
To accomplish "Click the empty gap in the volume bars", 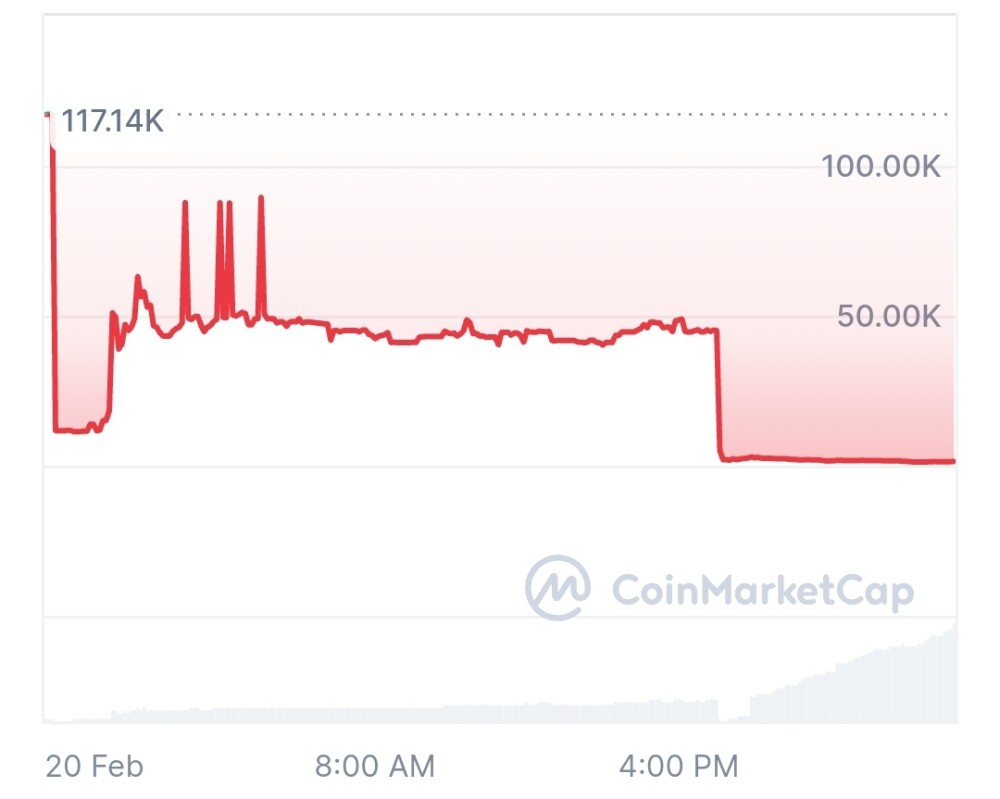I will [734, 714].
